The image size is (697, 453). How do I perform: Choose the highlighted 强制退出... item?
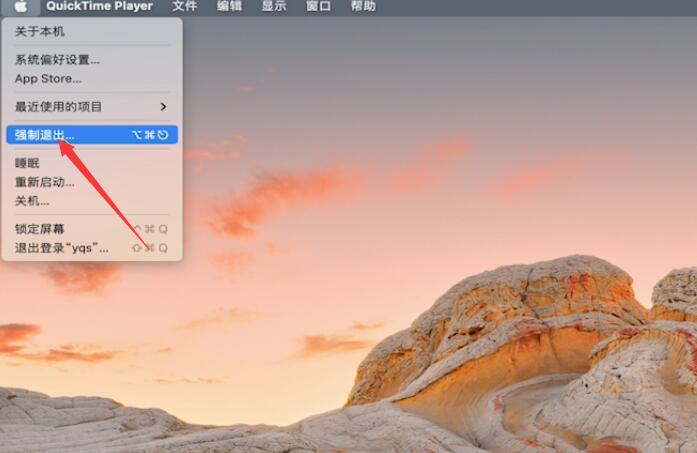tap(45, 134)
